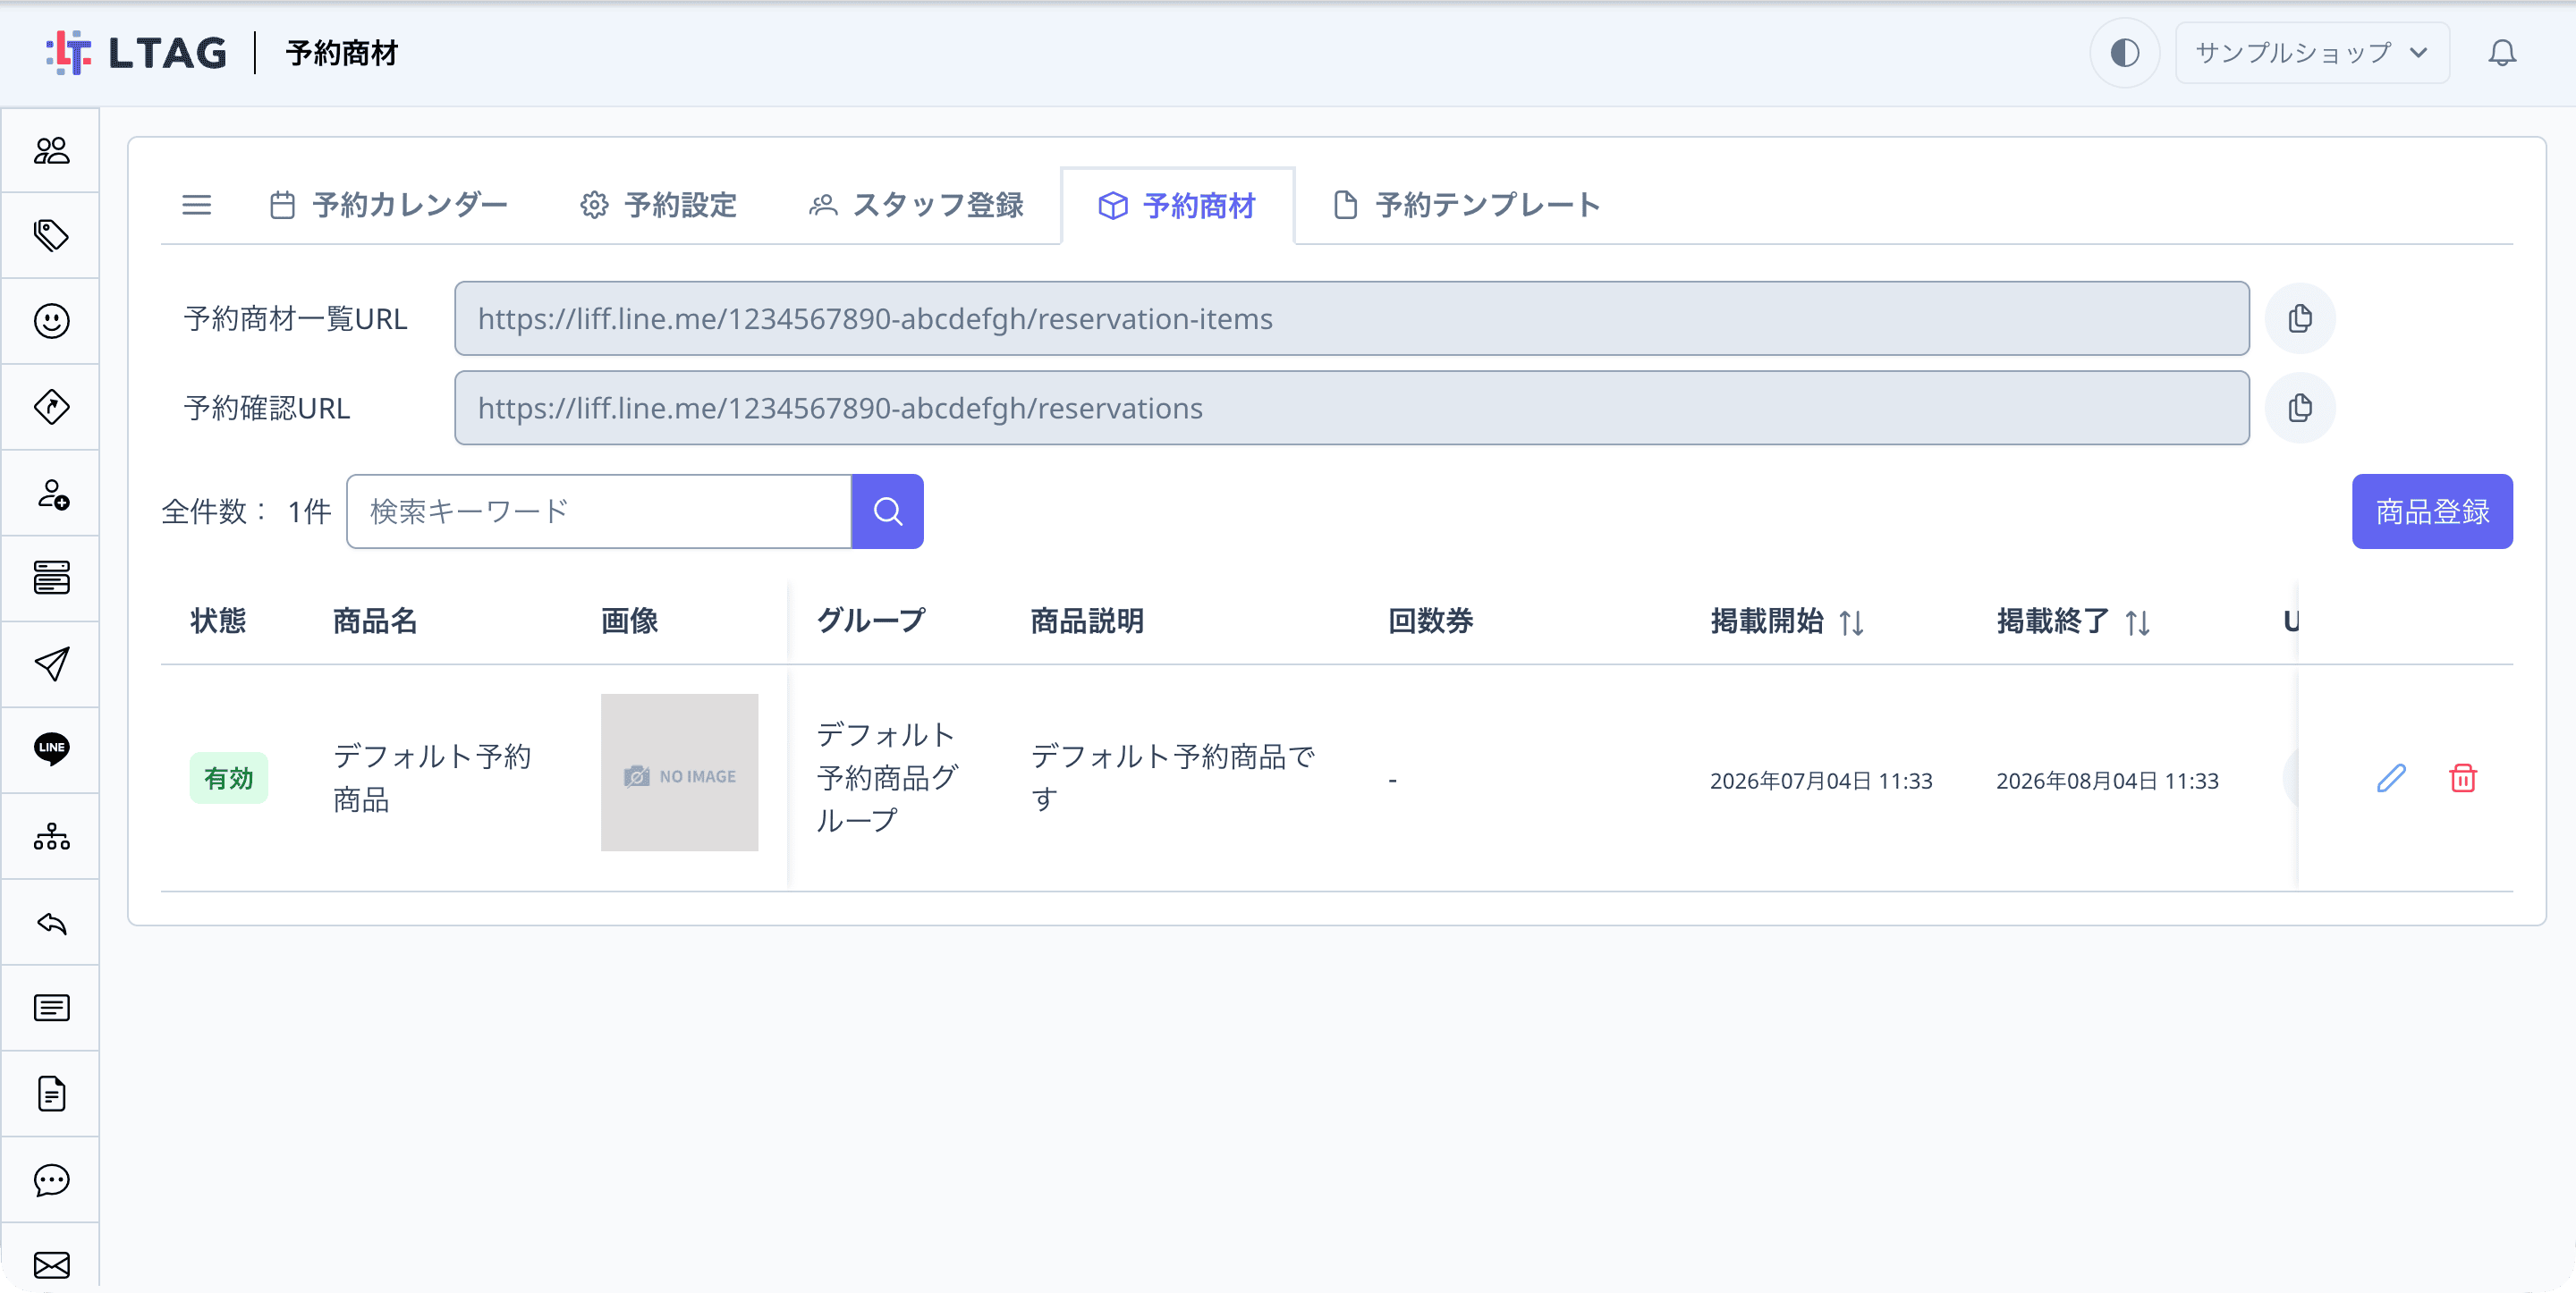Expand the hamburger menu beside tabs
This screenshot has width=2576, height=1293.
point(196,205)
